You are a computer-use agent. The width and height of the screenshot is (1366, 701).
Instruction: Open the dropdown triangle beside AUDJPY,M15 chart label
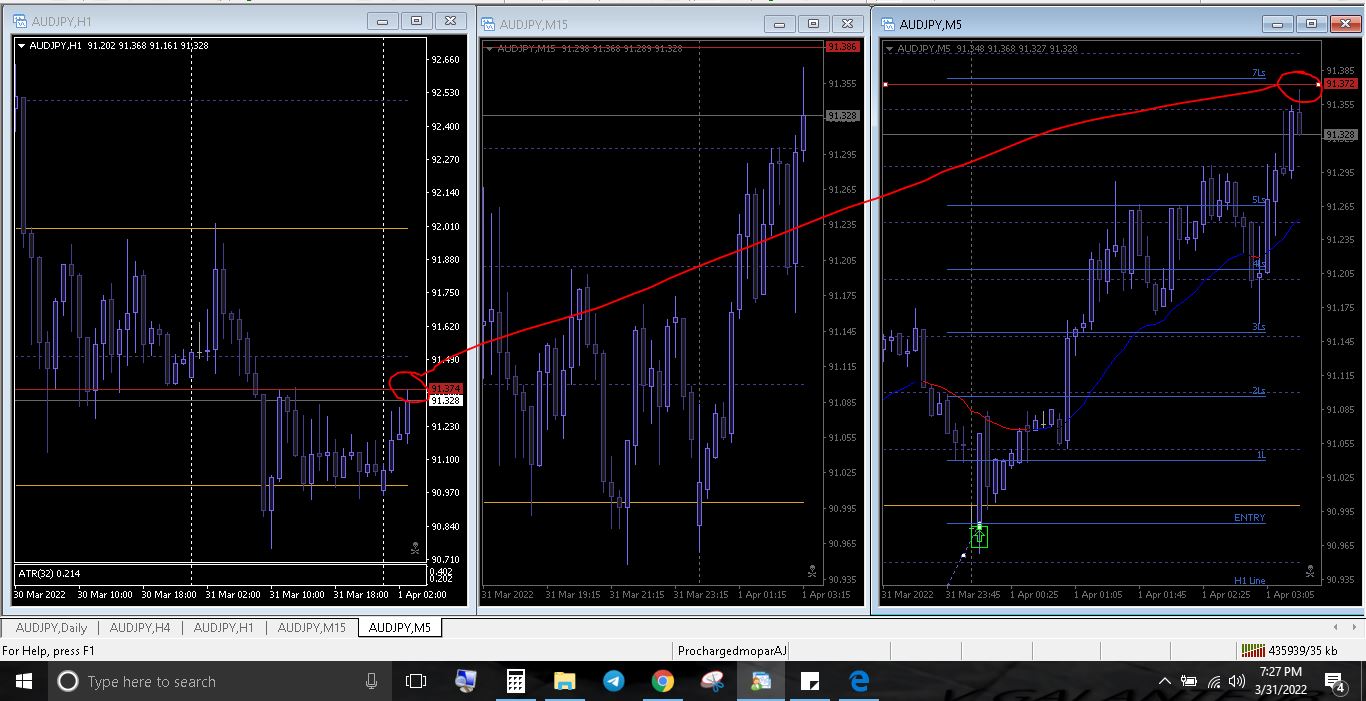[x=490, y=48]
